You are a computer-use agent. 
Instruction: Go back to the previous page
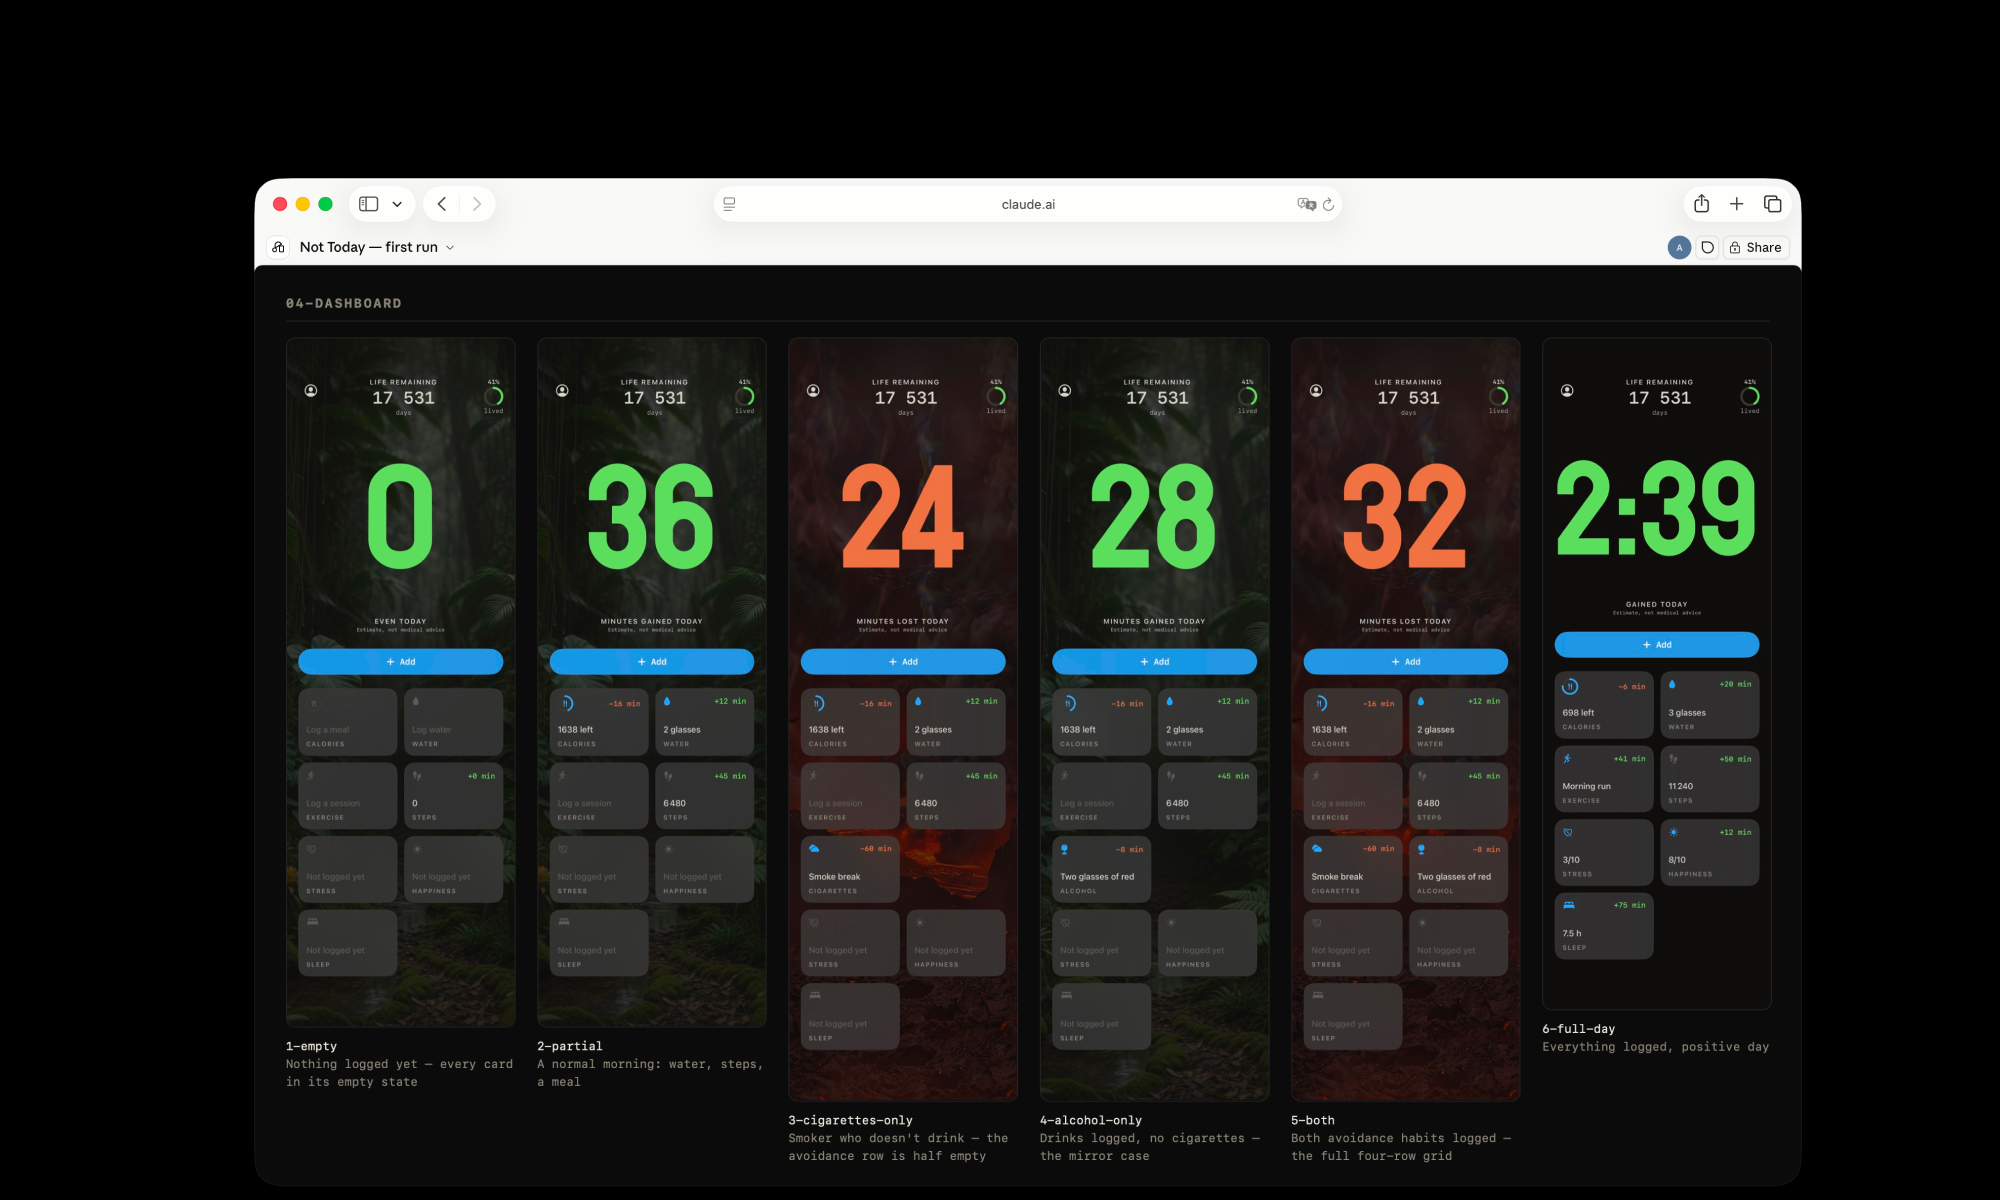pos(442,204)
